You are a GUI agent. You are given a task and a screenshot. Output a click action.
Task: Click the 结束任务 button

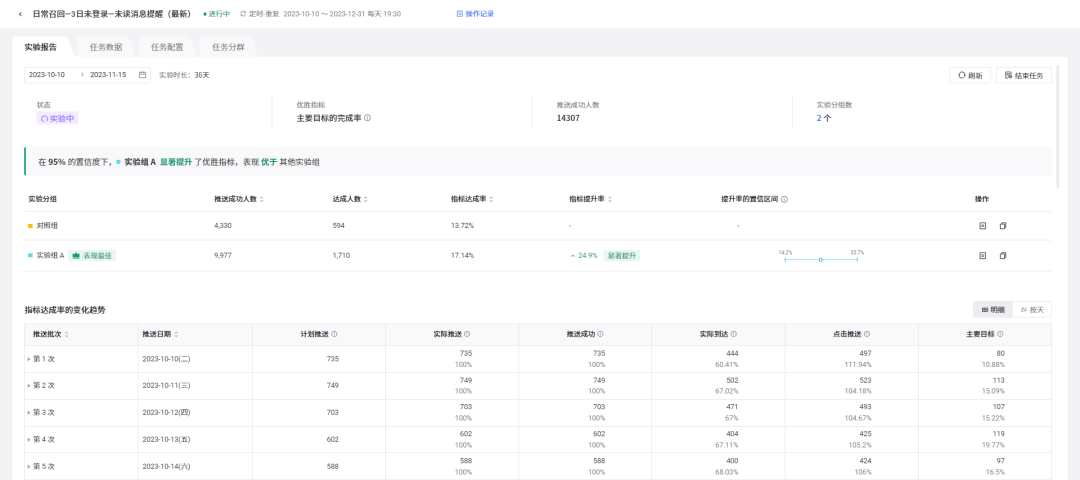point(1024,75)
